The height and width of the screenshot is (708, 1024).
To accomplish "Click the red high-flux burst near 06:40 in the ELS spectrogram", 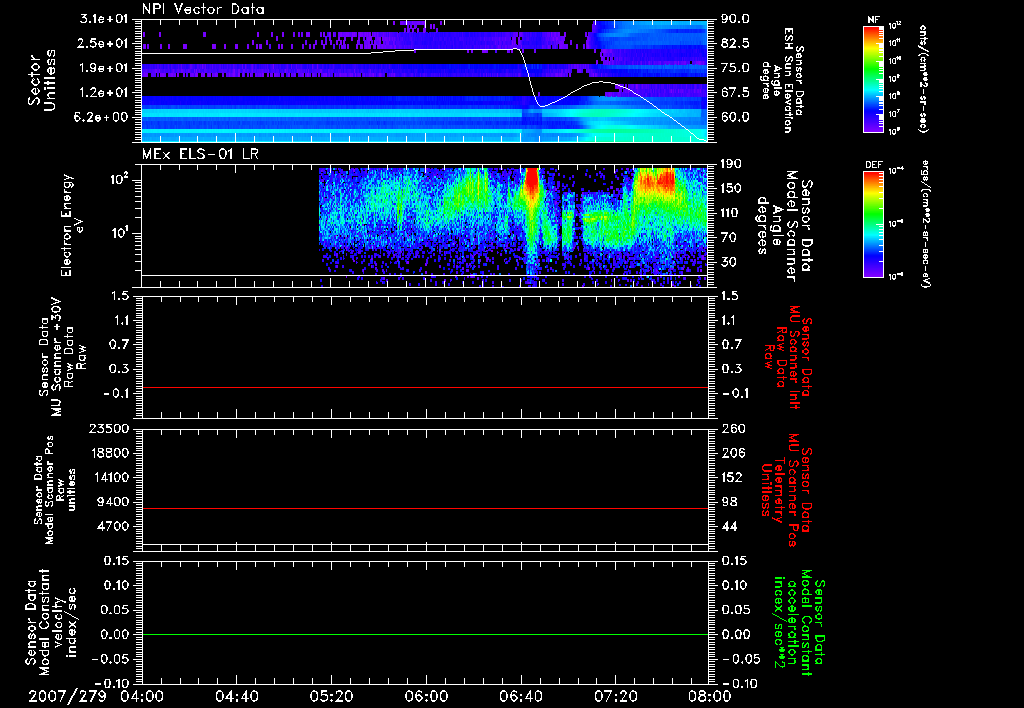I will click(x=532, y=182).
